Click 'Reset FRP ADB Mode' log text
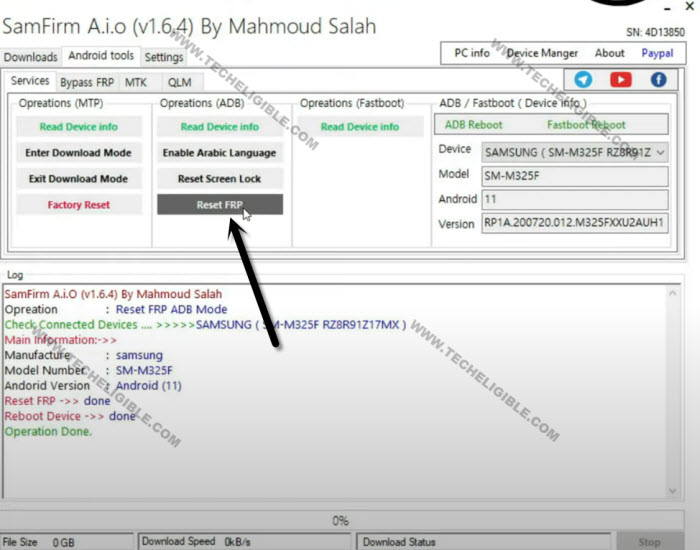Screen dimensions: 700x550 (171, 309)
